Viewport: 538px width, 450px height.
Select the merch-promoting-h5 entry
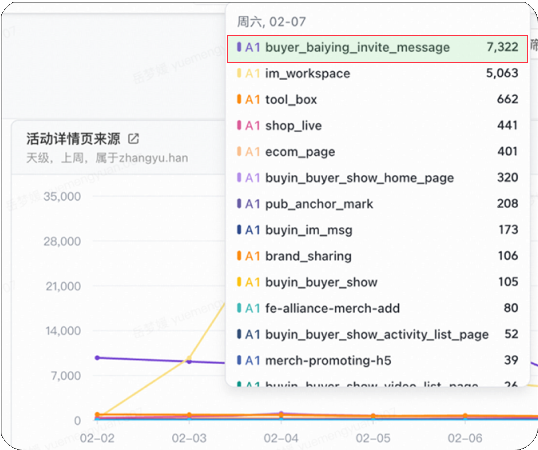377,360
